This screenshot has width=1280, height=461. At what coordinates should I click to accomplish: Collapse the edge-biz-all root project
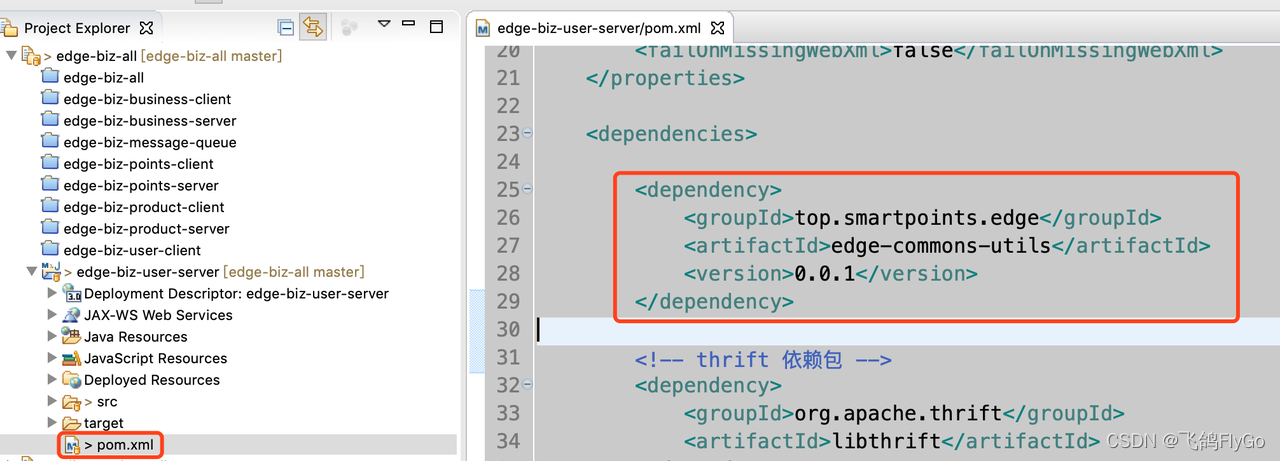click(10, 55)
